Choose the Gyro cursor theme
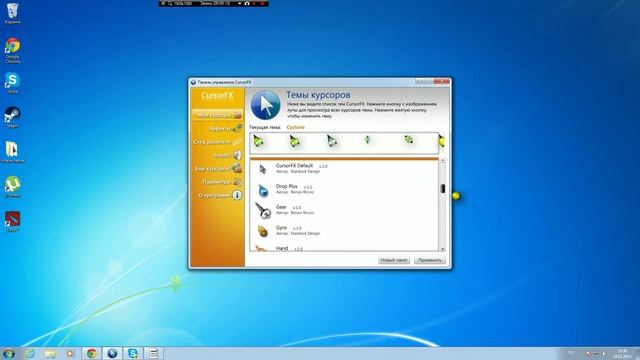This screenshot has width=640, height=360. [x=344, y=231]
